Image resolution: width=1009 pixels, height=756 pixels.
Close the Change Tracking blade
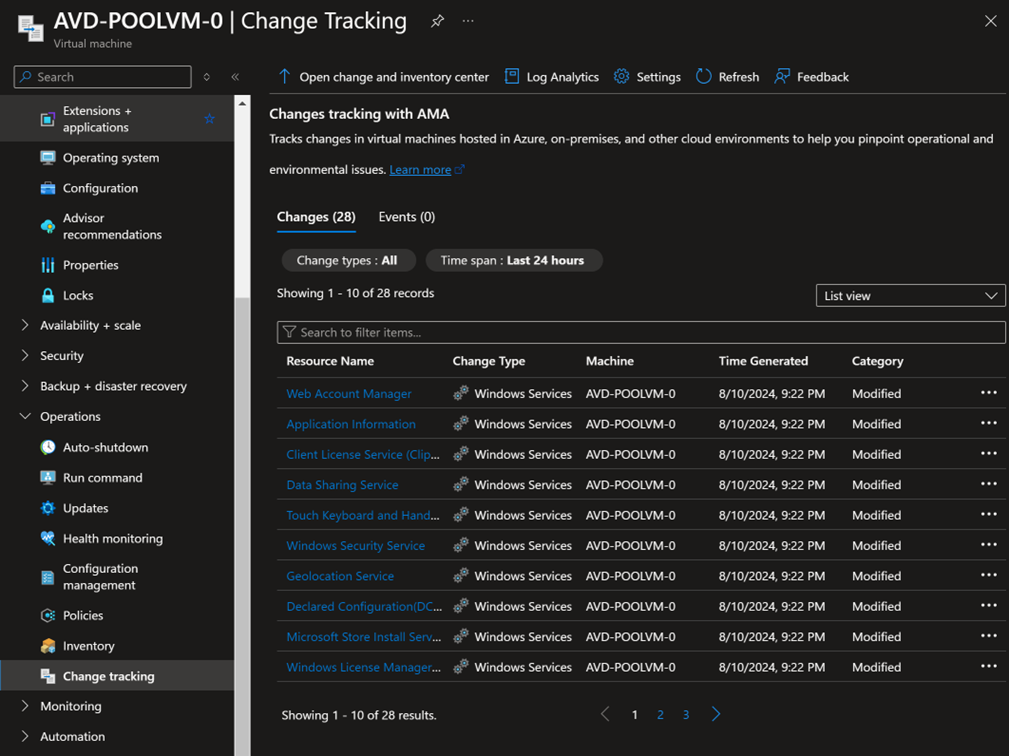(990, 21)
